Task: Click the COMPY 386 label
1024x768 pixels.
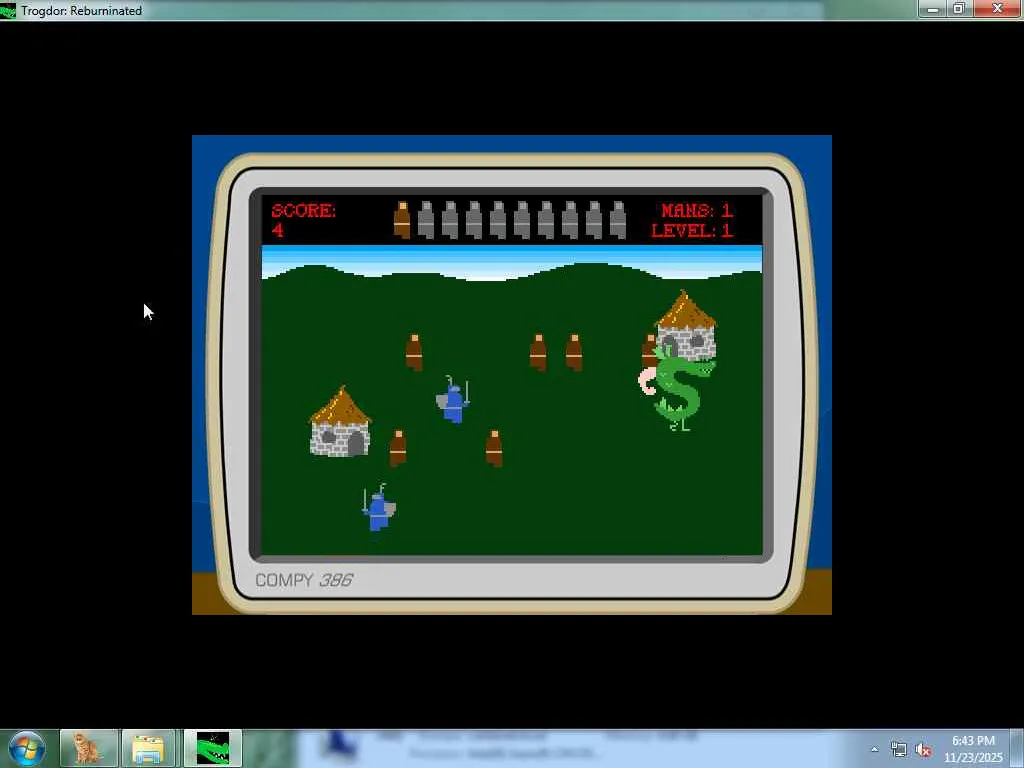Action: pos(304,580)
